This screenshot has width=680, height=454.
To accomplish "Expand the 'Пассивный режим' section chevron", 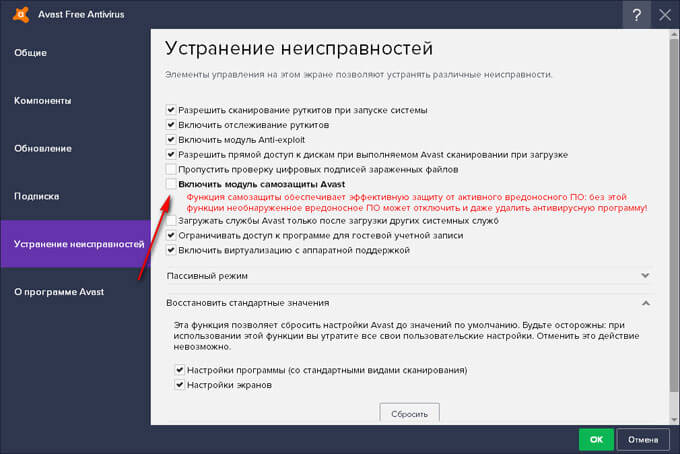I will (645, 276).
